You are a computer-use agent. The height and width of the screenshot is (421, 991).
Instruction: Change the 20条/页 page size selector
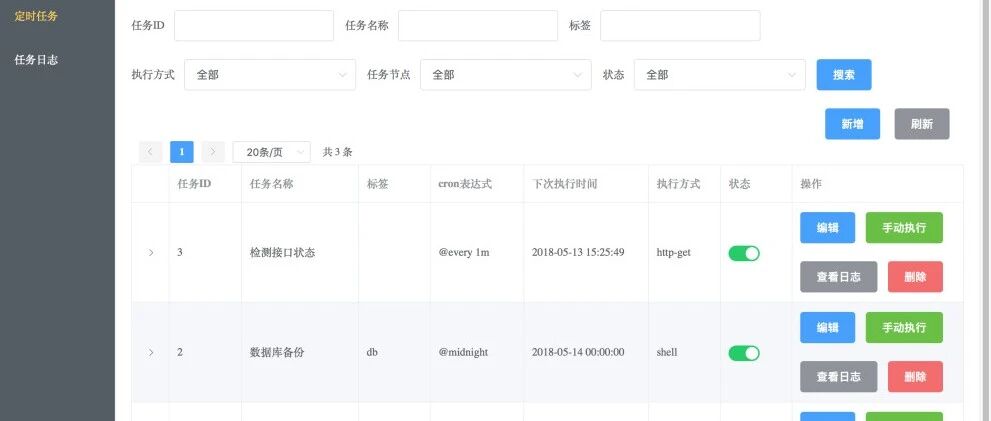click(x=272, y=152)
